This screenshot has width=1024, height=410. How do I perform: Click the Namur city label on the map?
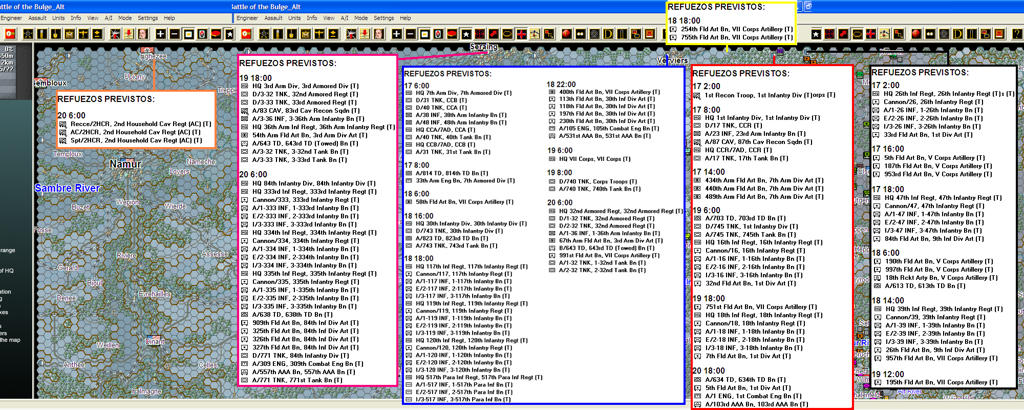[125, 165]
